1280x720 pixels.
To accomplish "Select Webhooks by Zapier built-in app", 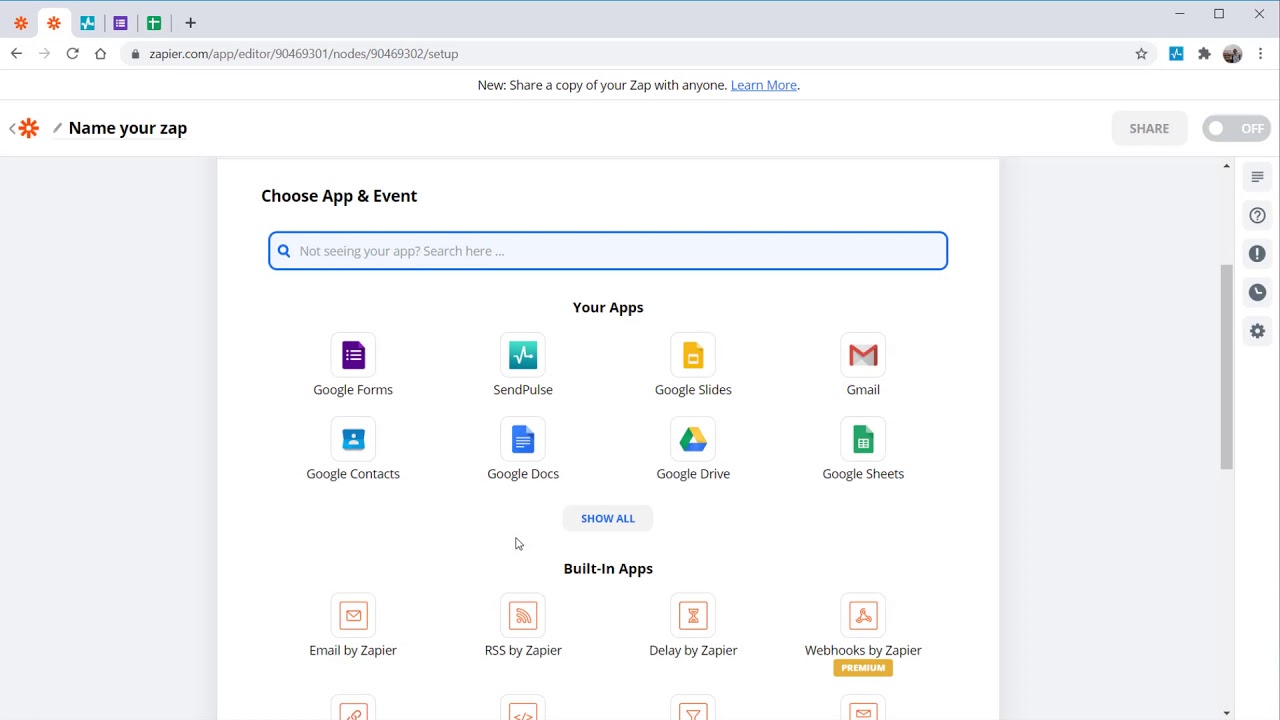I will [x=863, y=615].
